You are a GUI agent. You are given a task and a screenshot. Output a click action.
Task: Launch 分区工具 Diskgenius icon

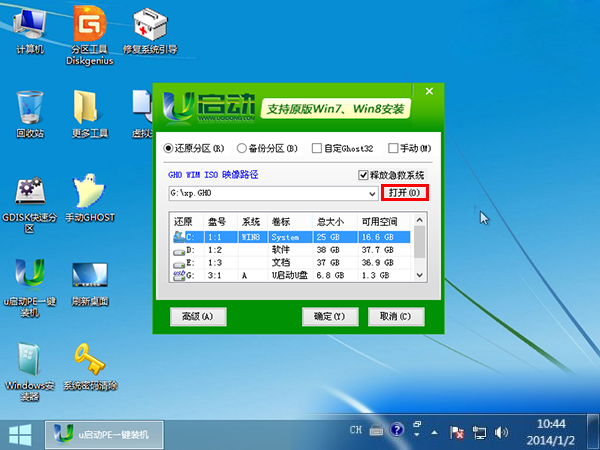90,37
